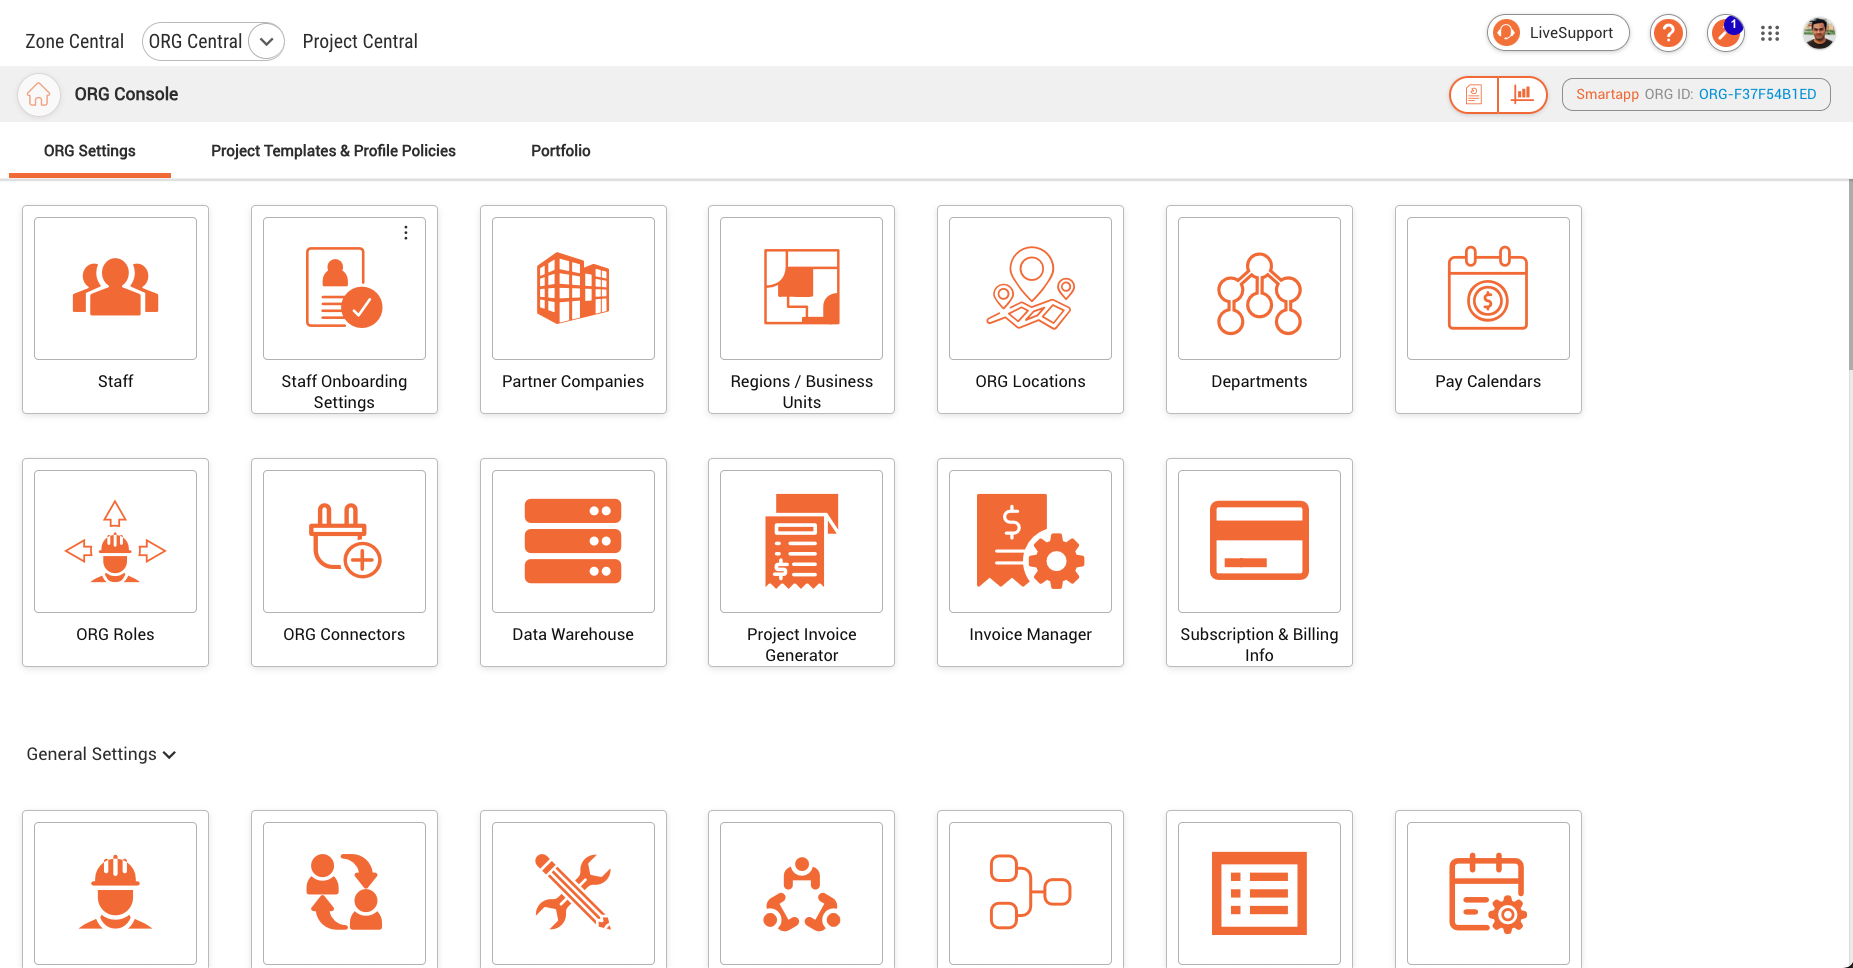Go to Project Central
Image resolution: width=1853 pixels, height=968 pixels.
[360, 41]
